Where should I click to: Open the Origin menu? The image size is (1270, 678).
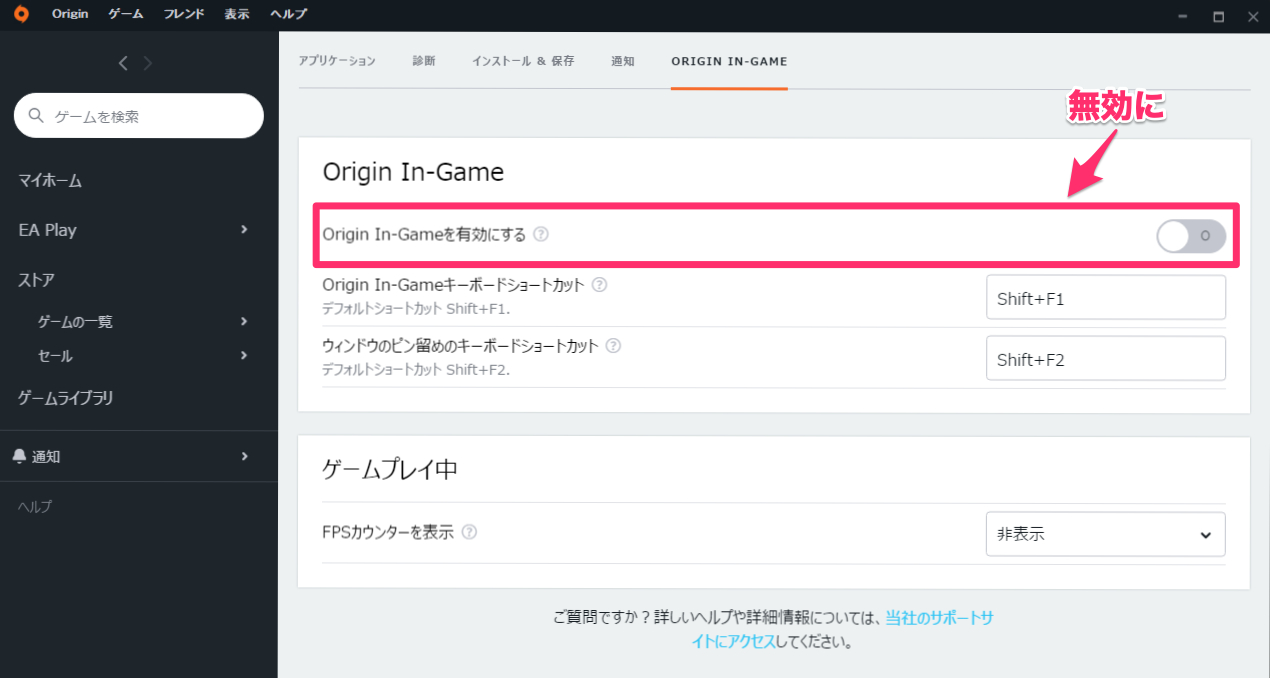(70, 14)
